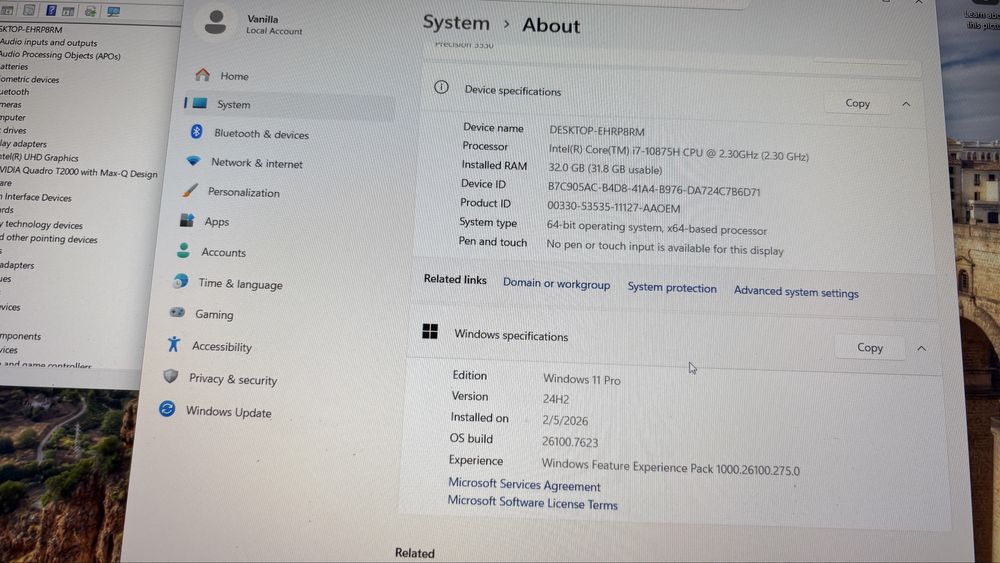Select Bluetooth node in Device Manager
The width and height of the screenshot is (1000, 563).
point(15,92)
